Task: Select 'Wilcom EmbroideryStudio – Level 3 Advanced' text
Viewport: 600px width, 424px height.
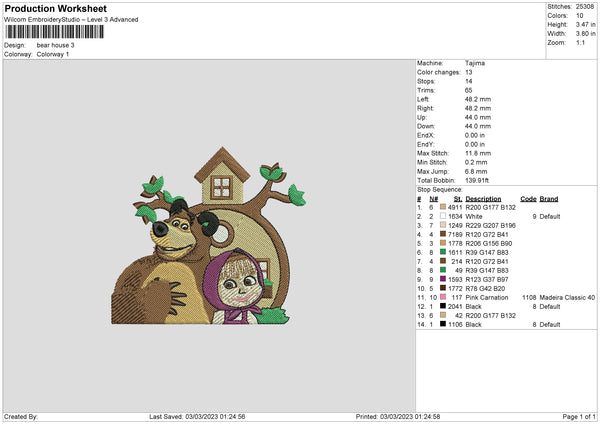Action: click(x=71, y=20)
